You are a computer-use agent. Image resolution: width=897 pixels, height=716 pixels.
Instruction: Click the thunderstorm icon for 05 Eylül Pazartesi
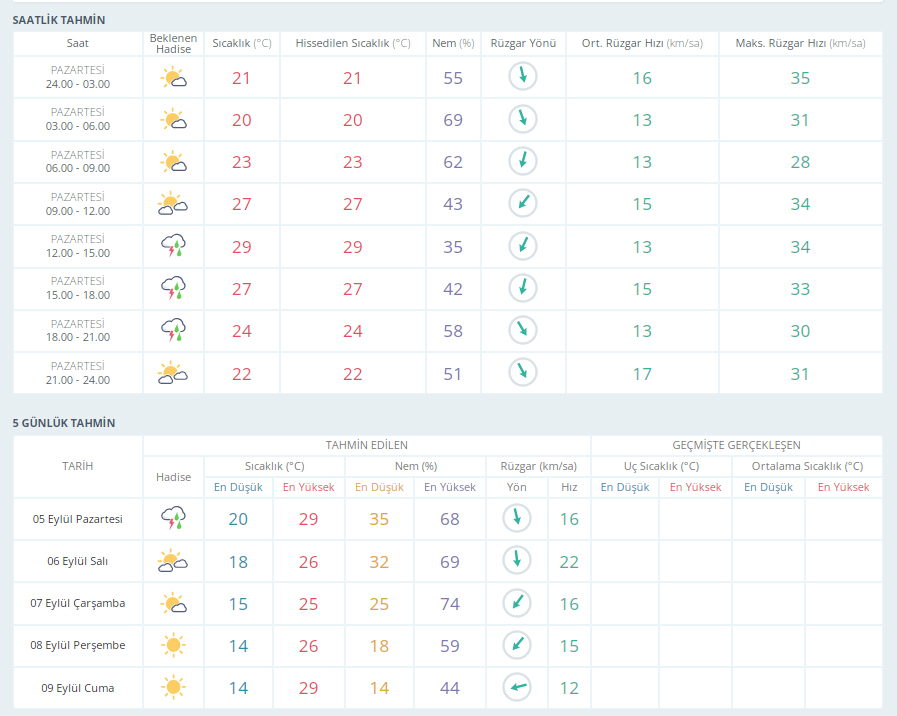(173, 519)
